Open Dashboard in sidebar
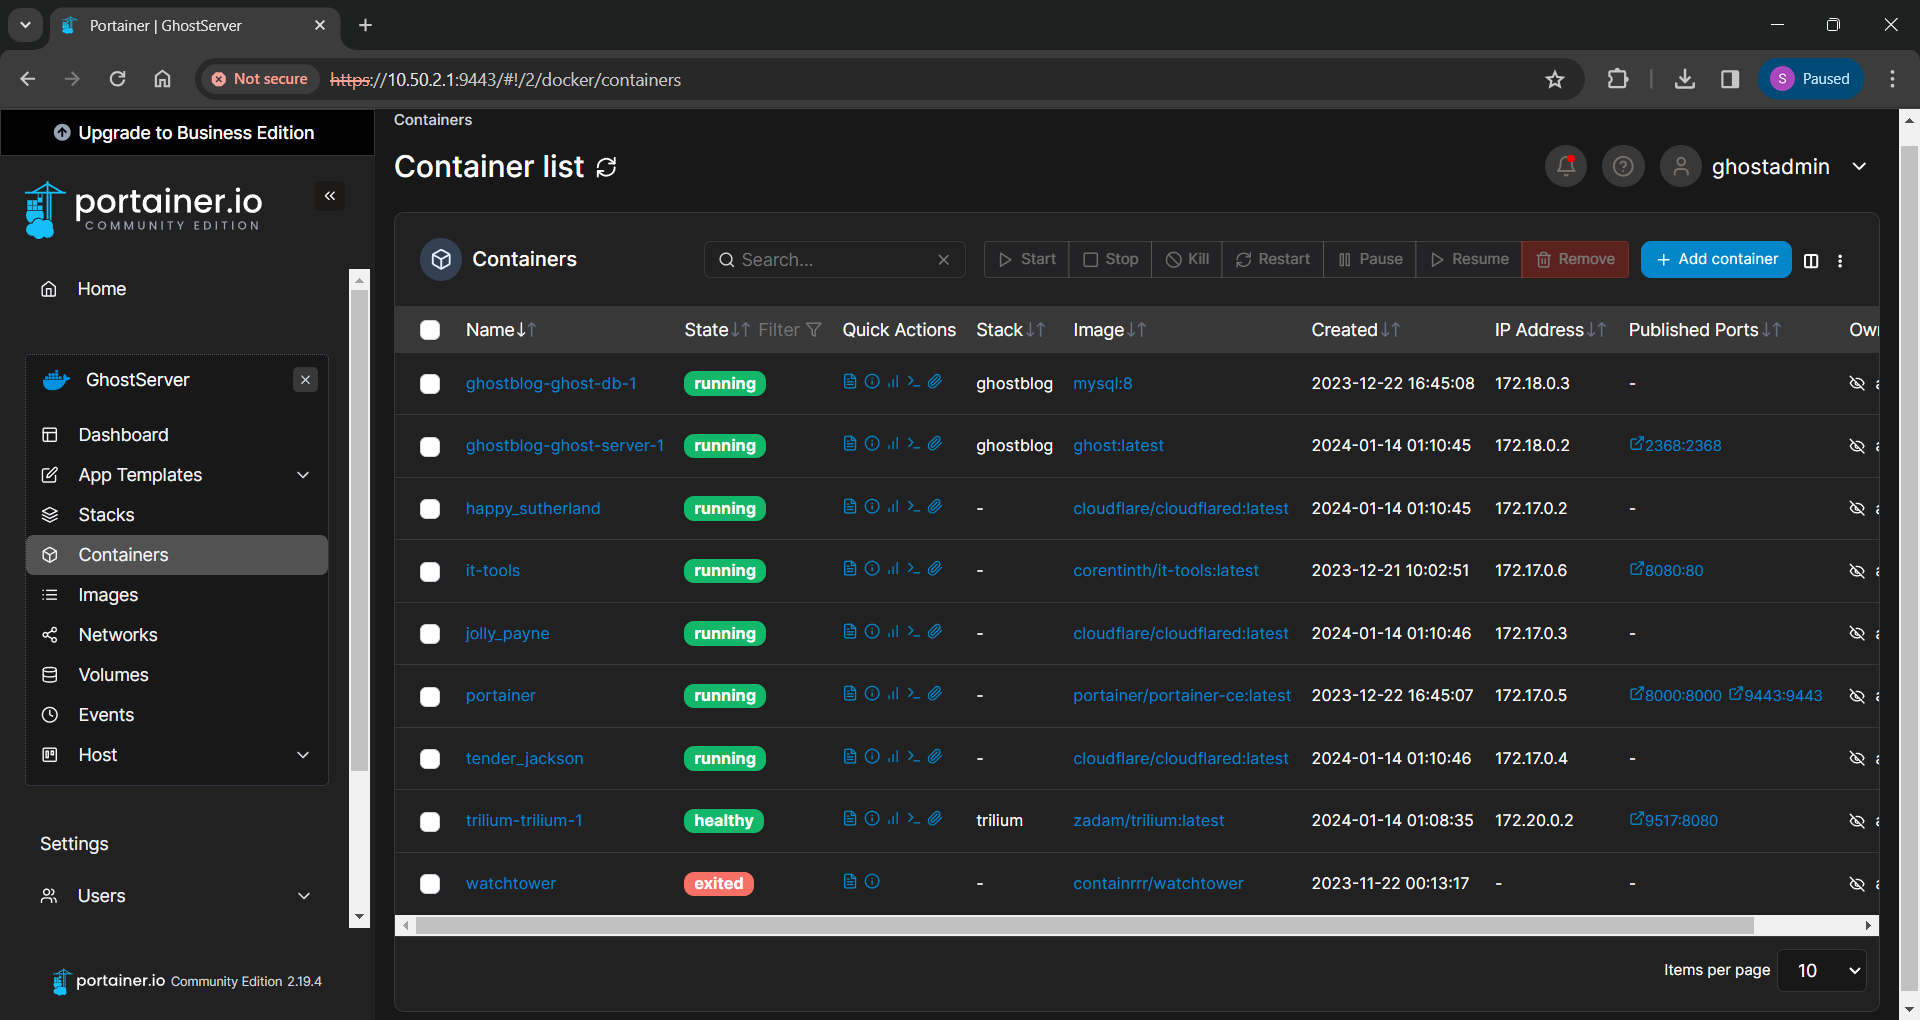 coord(177,435)
